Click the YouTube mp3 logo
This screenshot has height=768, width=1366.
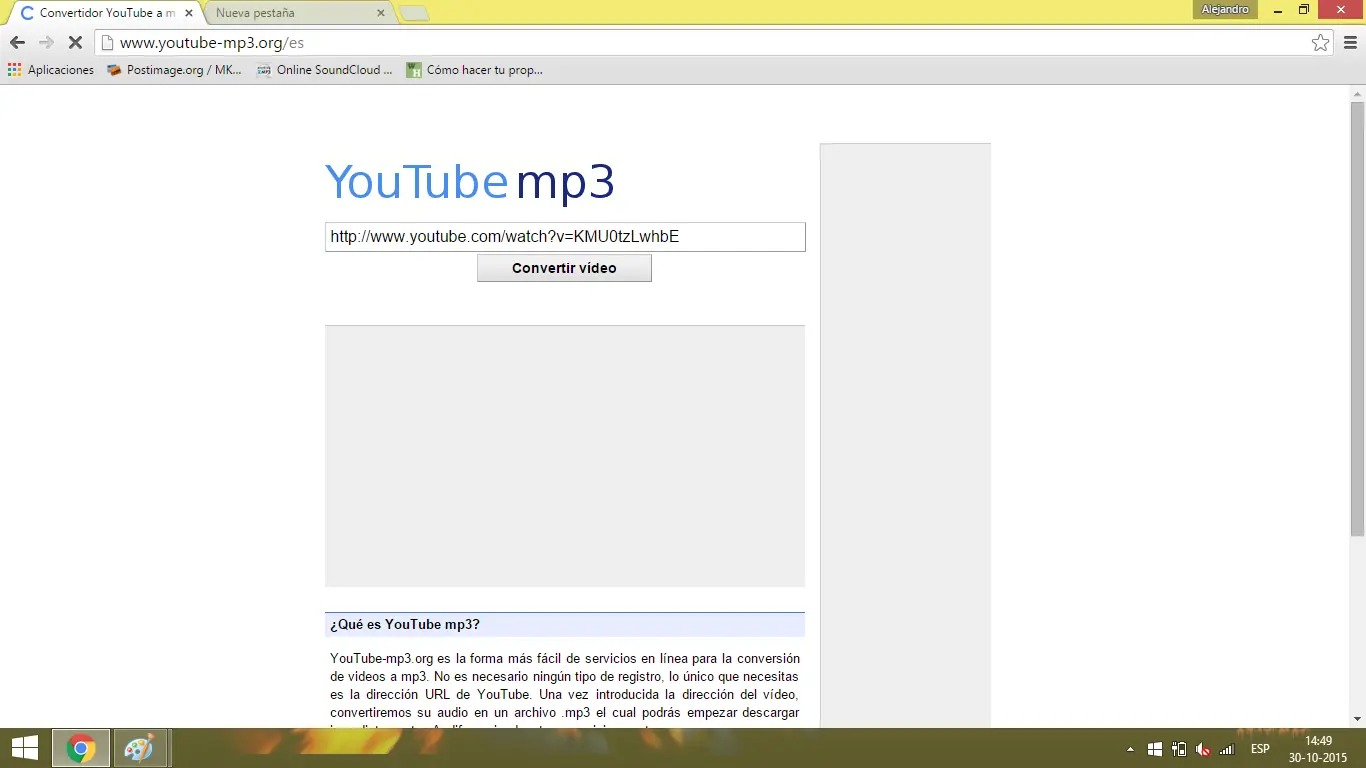[470, 182]
